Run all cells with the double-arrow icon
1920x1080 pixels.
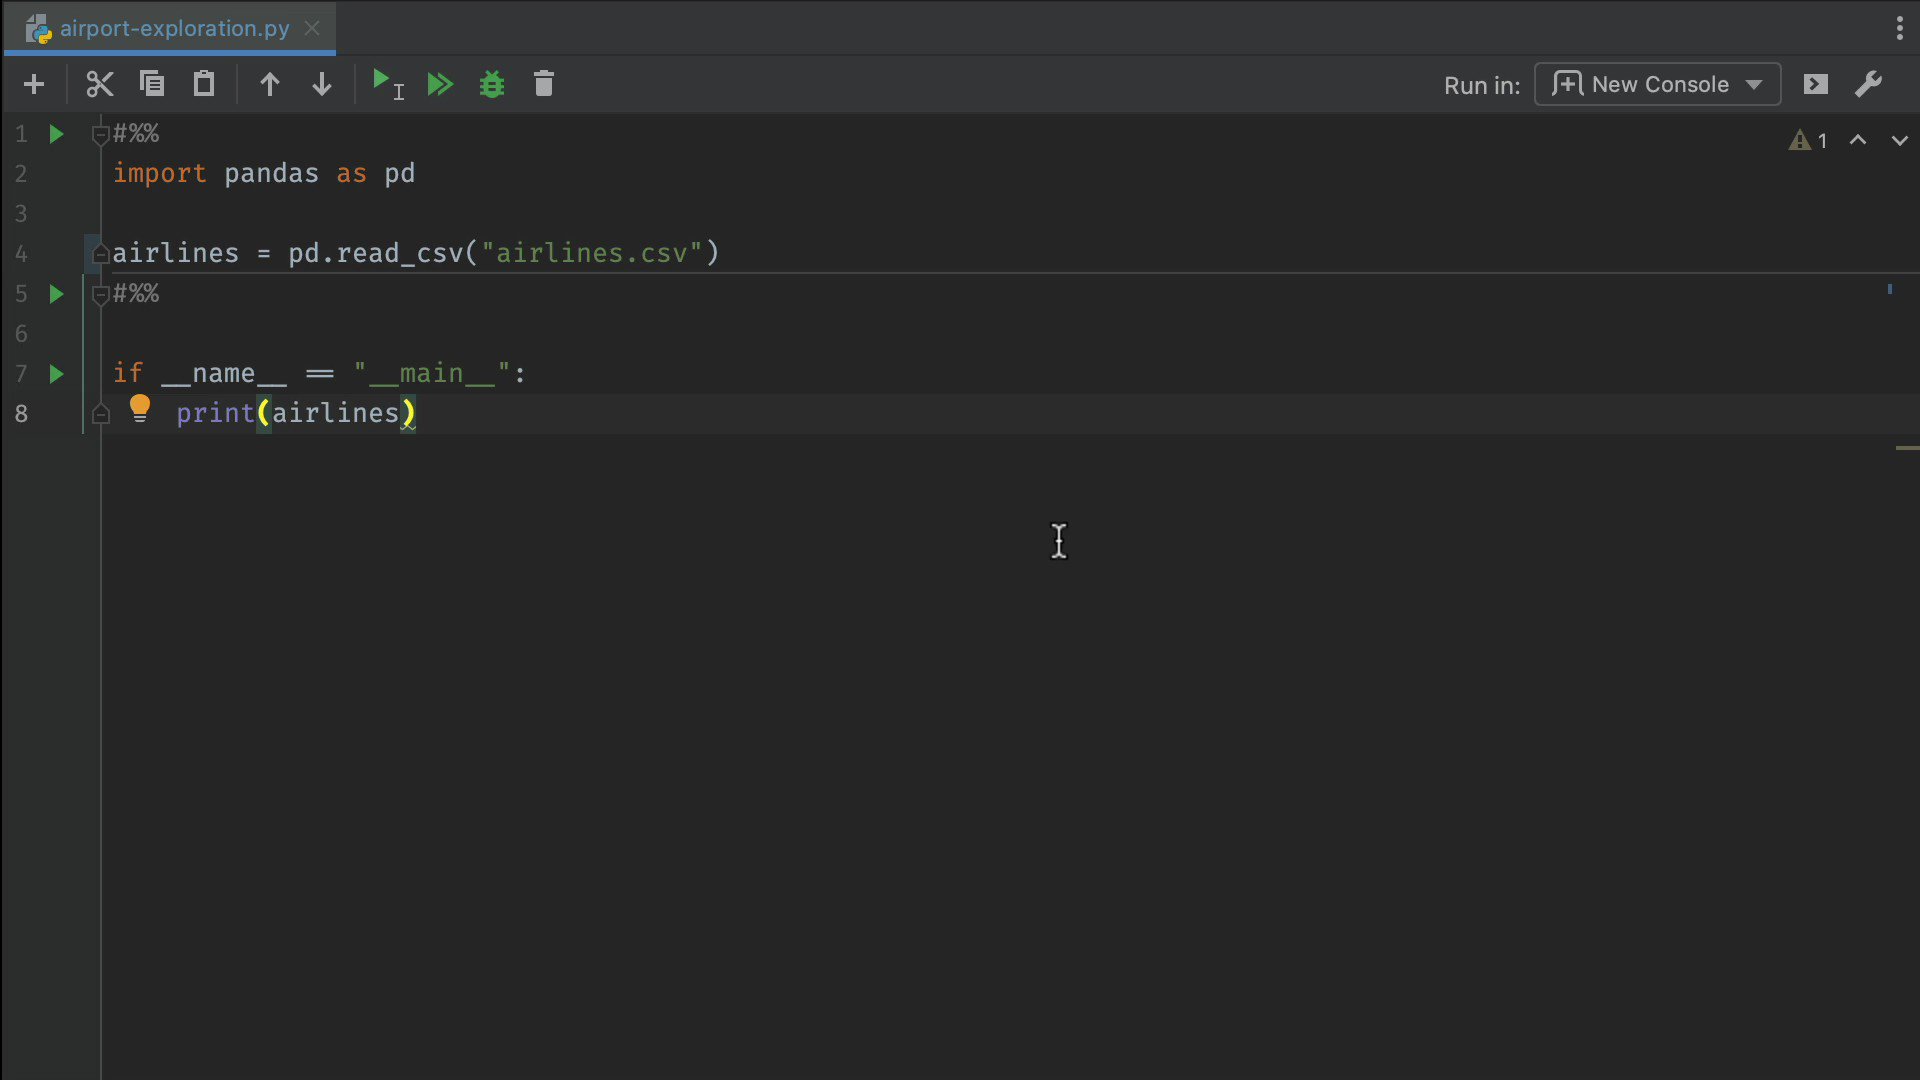point(440,84)
